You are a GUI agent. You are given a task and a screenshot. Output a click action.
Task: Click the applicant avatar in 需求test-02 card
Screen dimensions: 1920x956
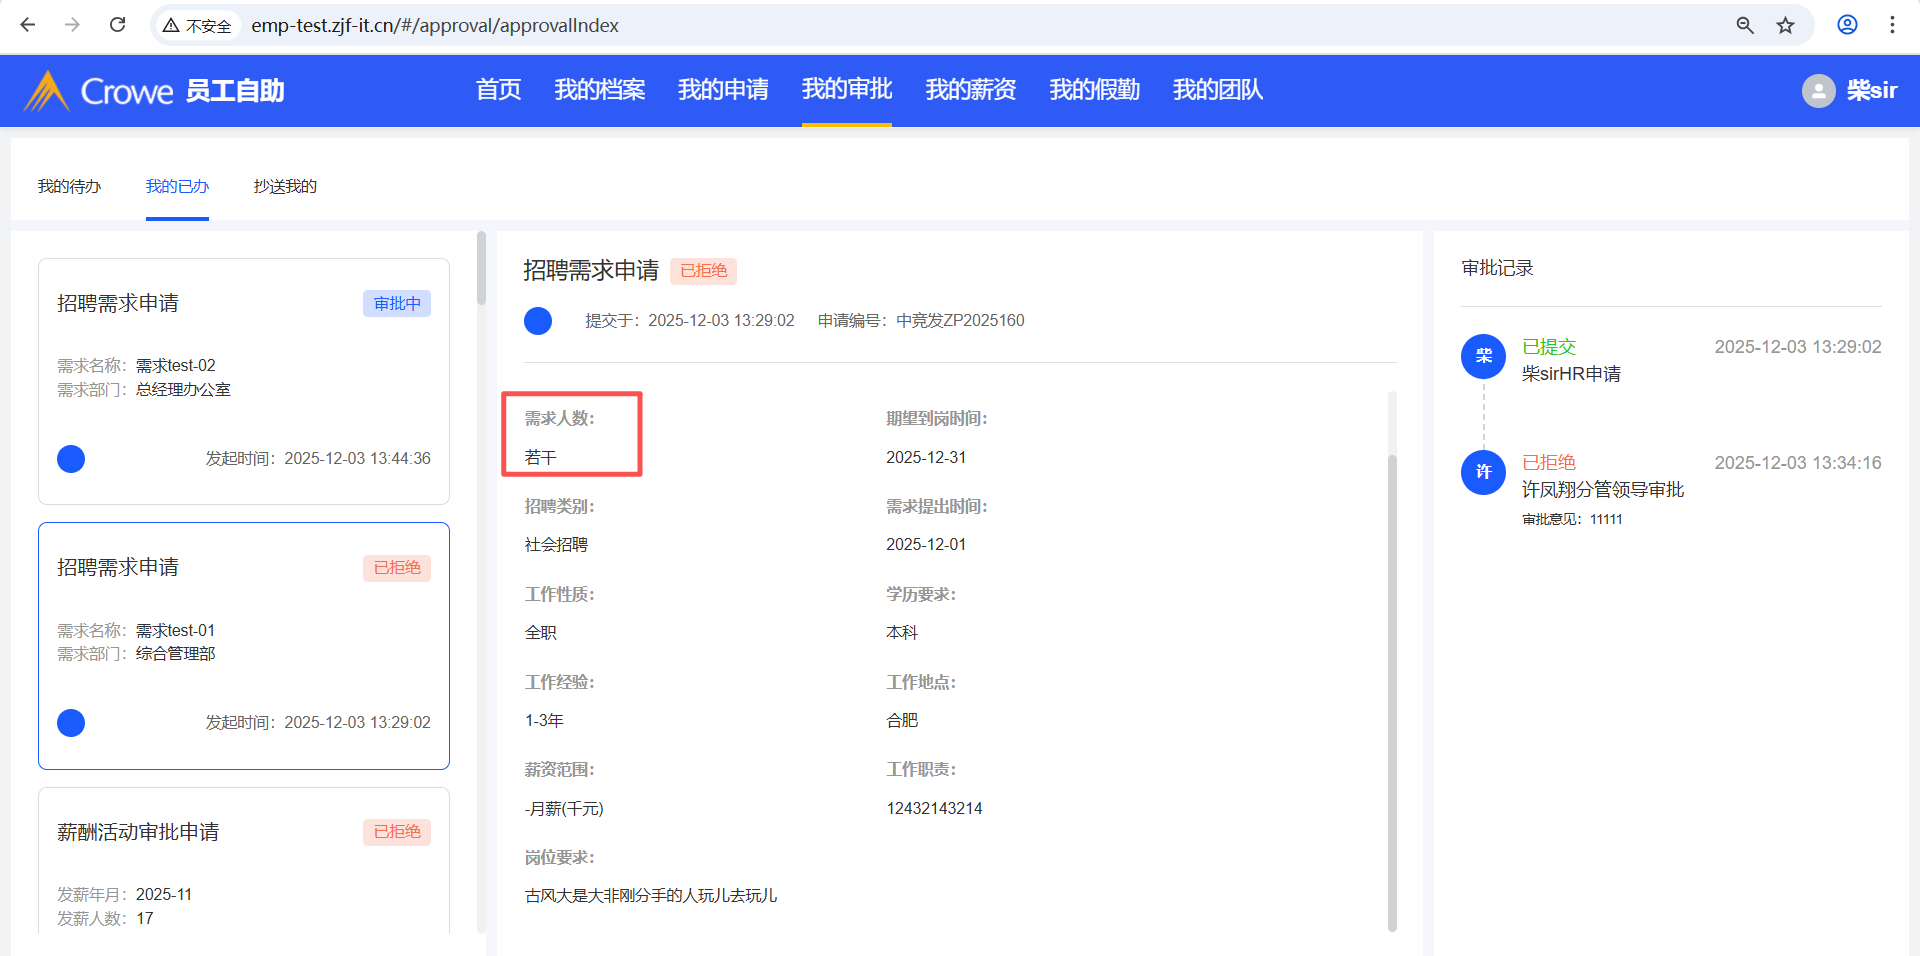pos(71,459)
